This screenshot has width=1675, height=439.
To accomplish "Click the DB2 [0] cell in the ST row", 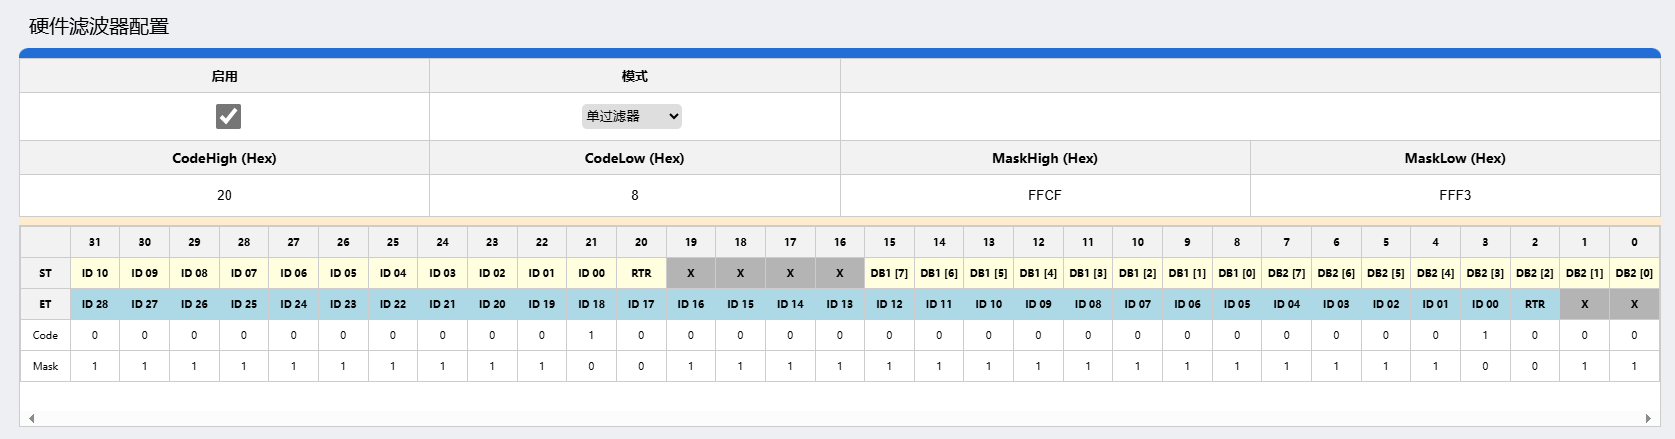I will click(1634, 273).
